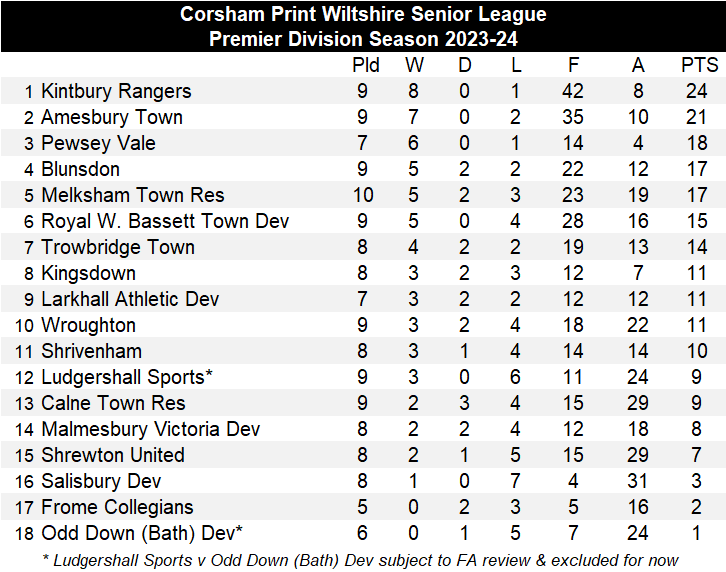Click the PTS column header
Viewport: 726px width, 572px height.
(700, 65)
